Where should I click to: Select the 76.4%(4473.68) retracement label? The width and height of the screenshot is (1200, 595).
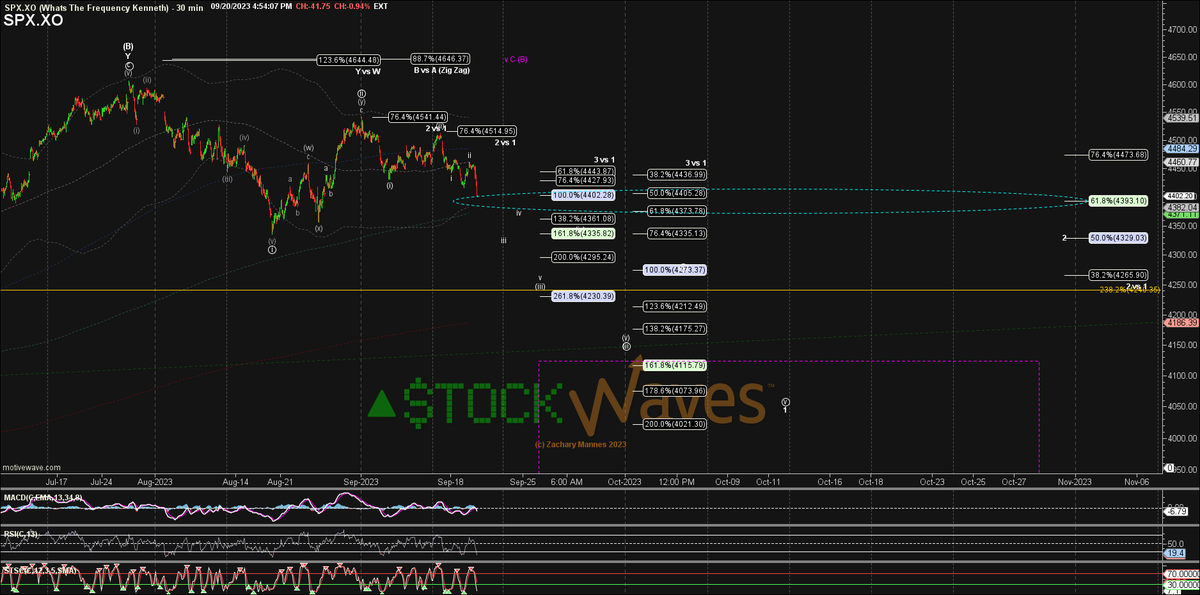point(1118,155)
